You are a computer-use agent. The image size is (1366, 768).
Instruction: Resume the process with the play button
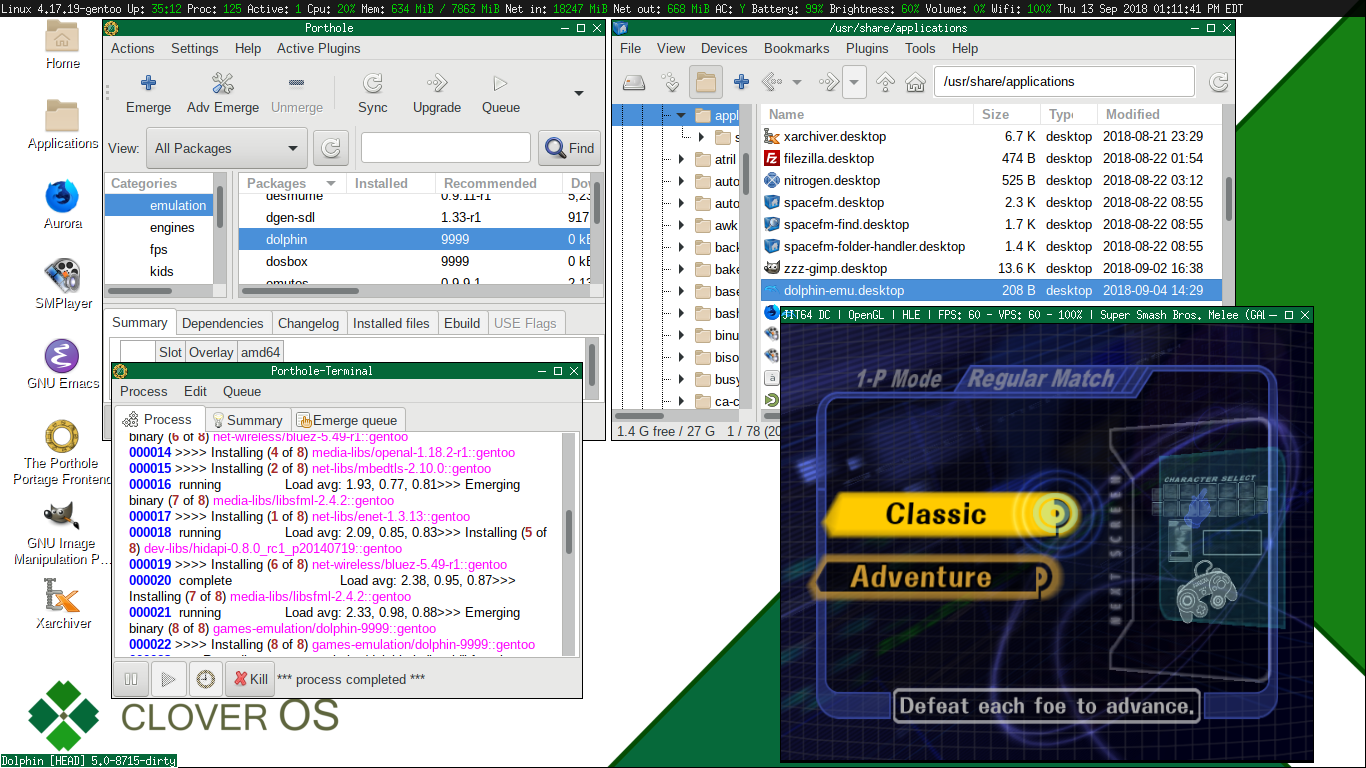[168, 679]
